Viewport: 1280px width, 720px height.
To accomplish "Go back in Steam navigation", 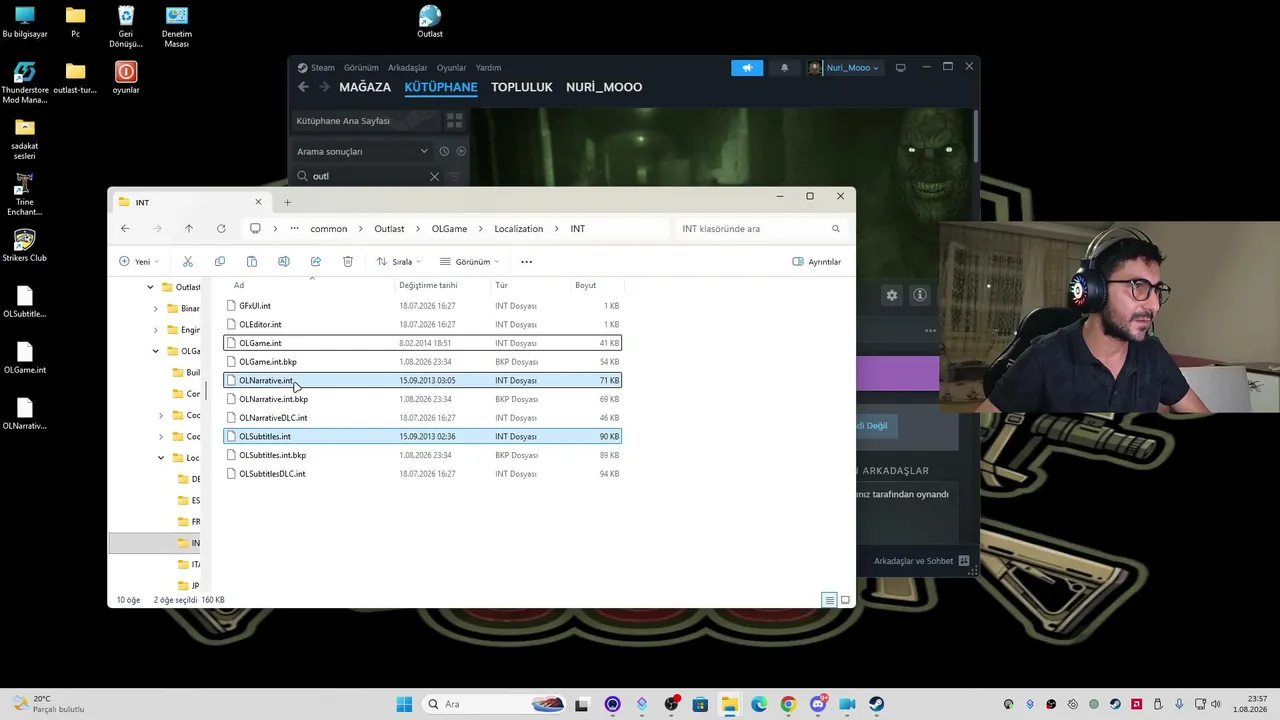I will 304,87.
